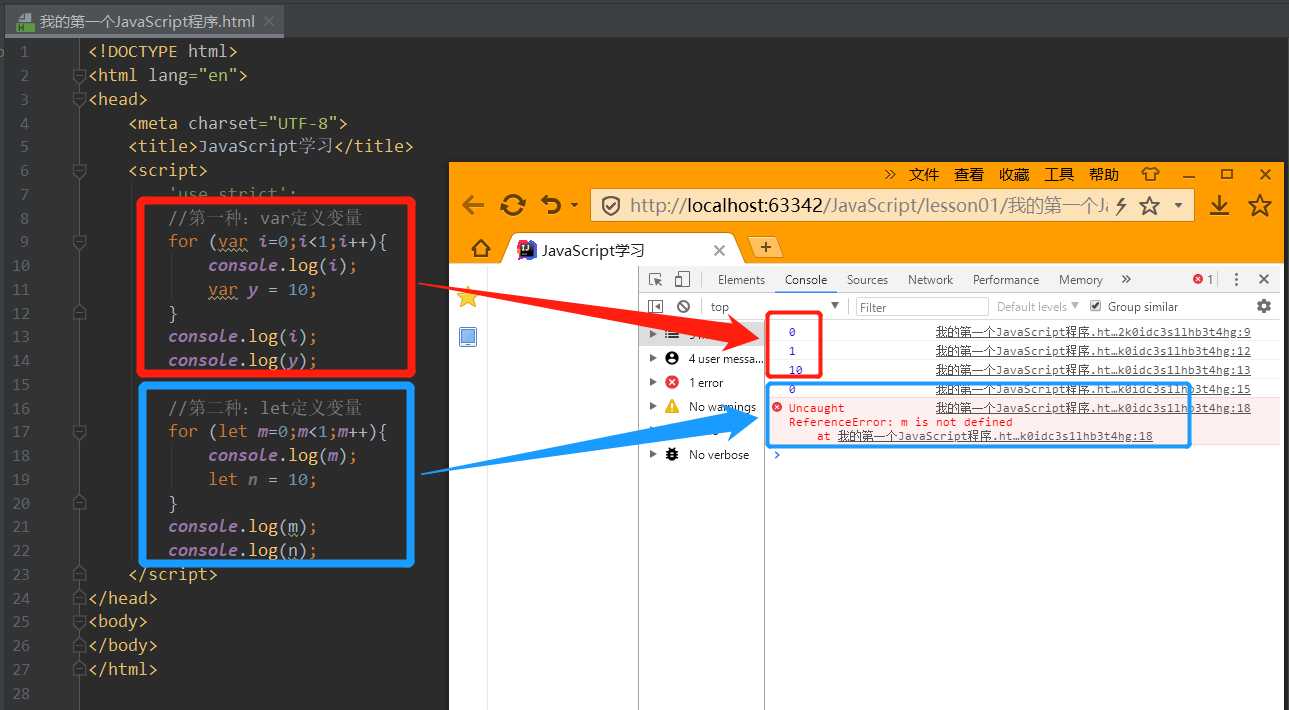Close the DevTools panel
Image resolution: width=1289 pixels, height=710 pixels.
1264,279
